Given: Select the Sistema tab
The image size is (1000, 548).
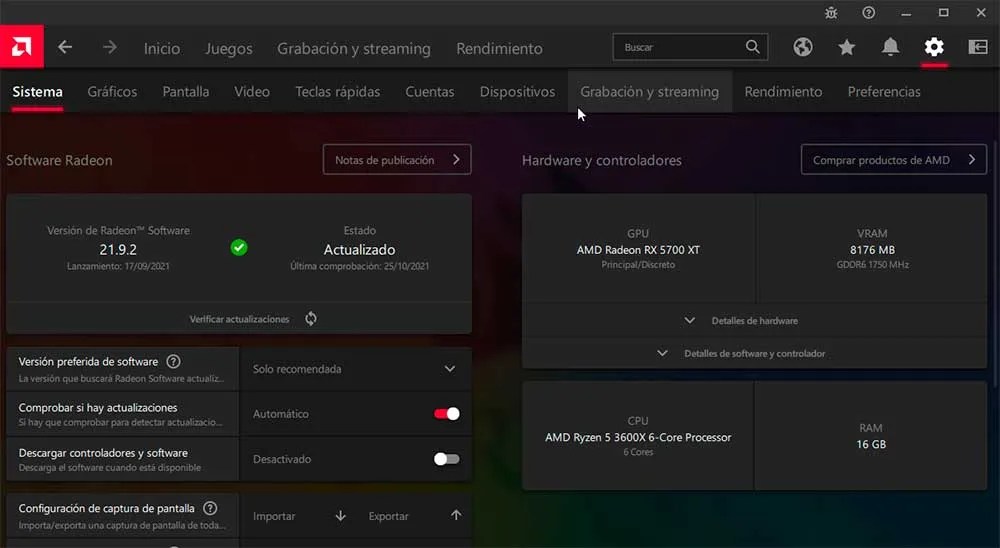Looking at the screenshot, I should pos(37,91).
